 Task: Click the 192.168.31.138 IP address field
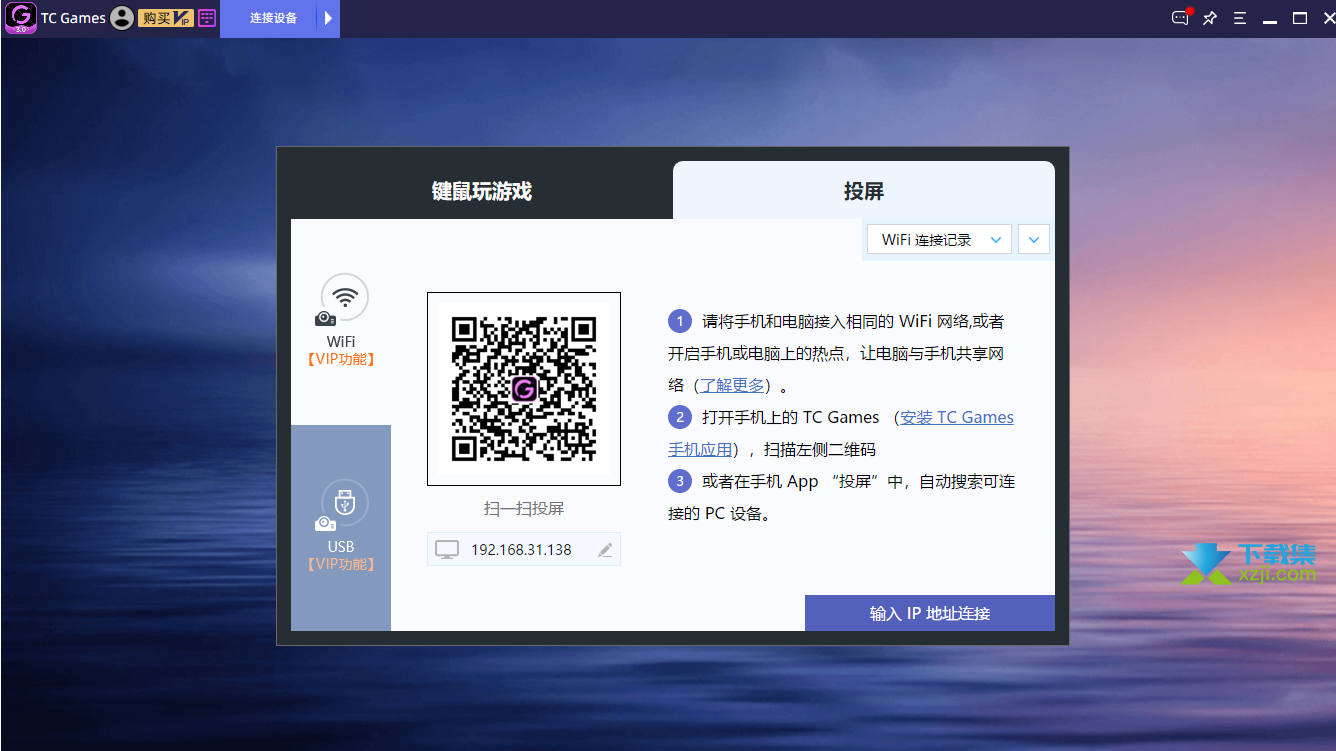524,549
